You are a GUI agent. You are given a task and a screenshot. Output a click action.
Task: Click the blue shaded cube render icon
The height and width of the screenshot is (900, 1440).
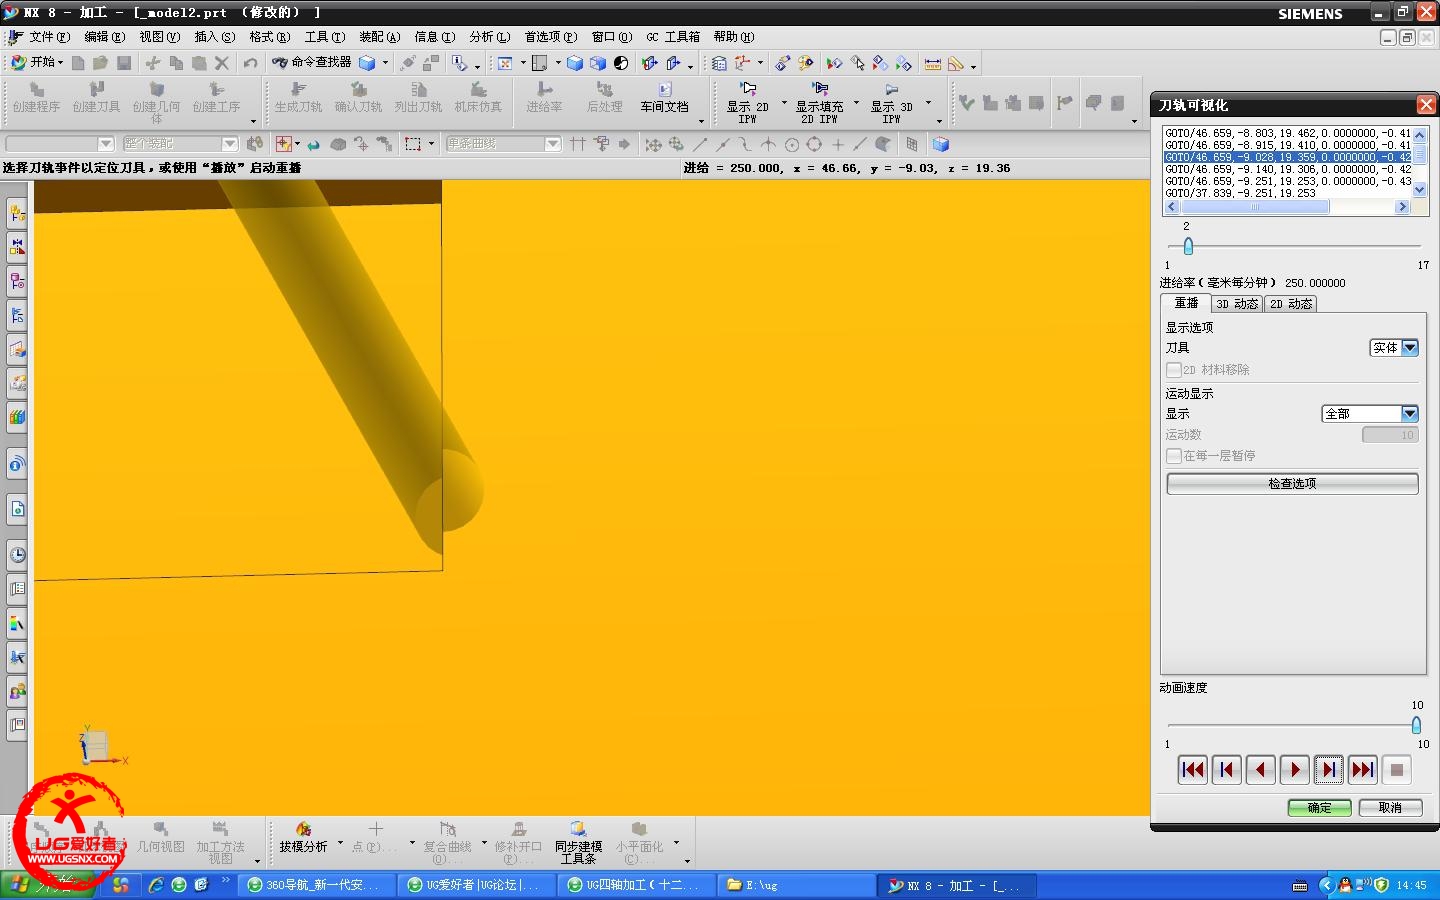[x=575, y=63]
